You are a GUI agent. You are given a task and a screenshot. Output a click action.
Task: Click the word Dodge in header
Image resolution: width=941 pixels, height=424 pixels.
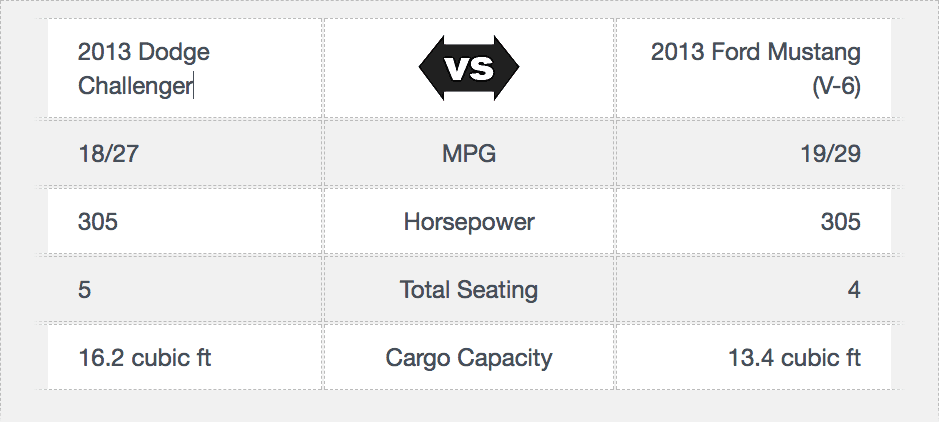173,53
